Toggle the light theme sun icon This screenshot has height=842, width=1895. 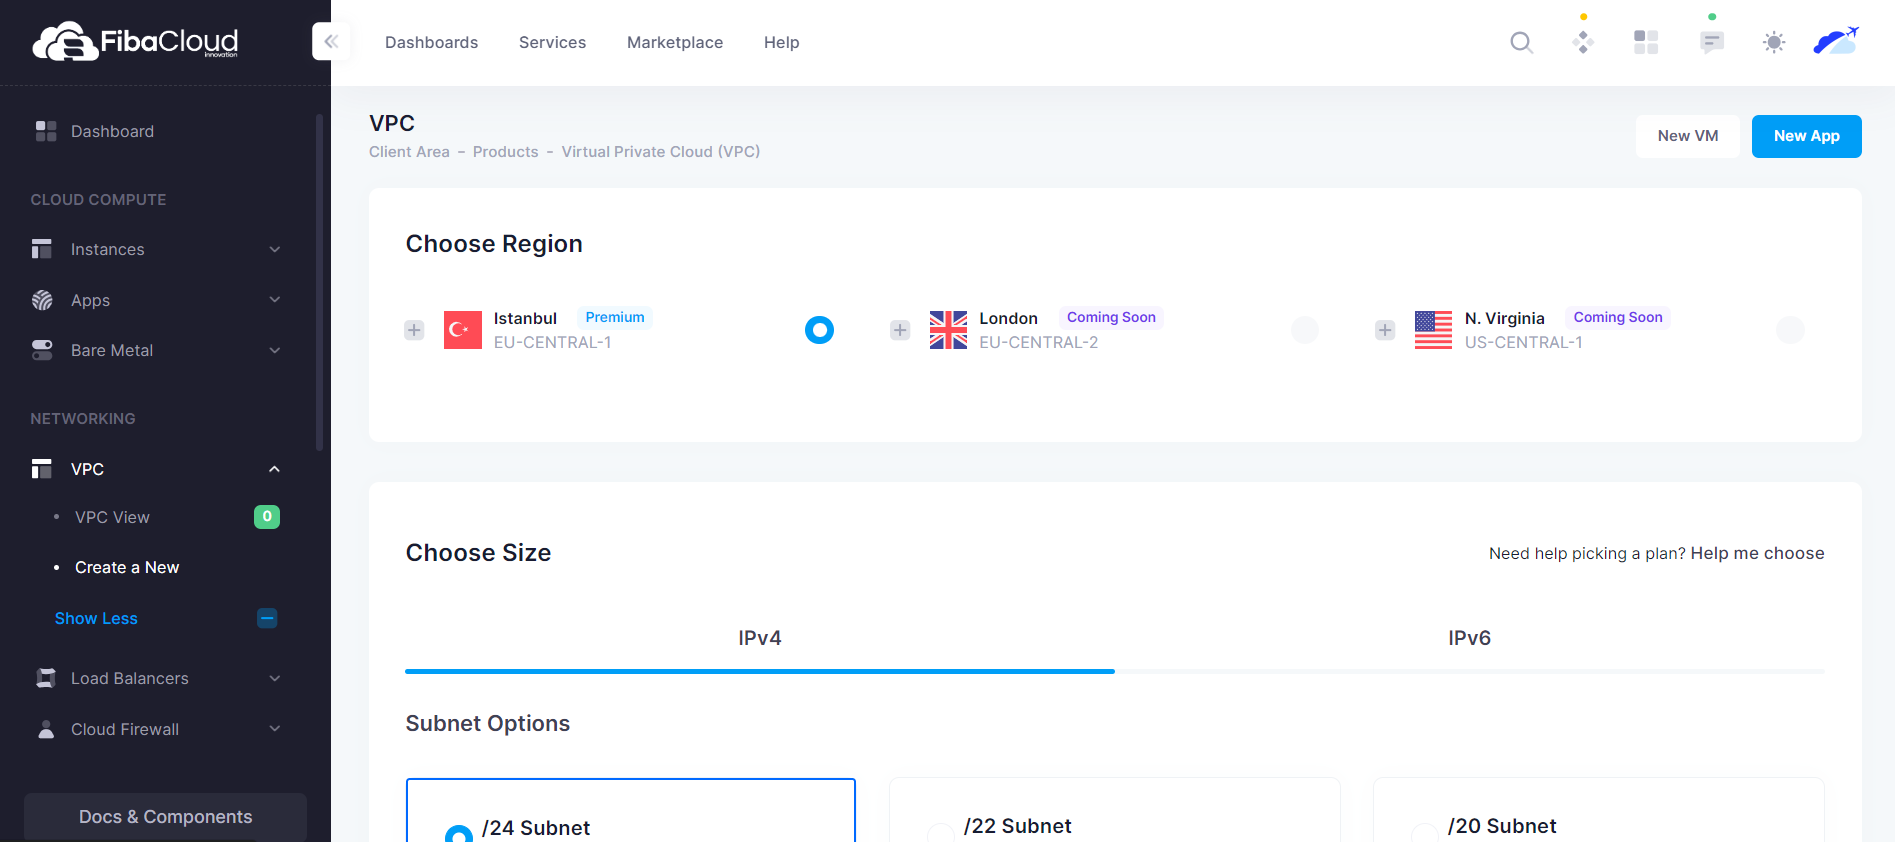[x=1774, y=42]
